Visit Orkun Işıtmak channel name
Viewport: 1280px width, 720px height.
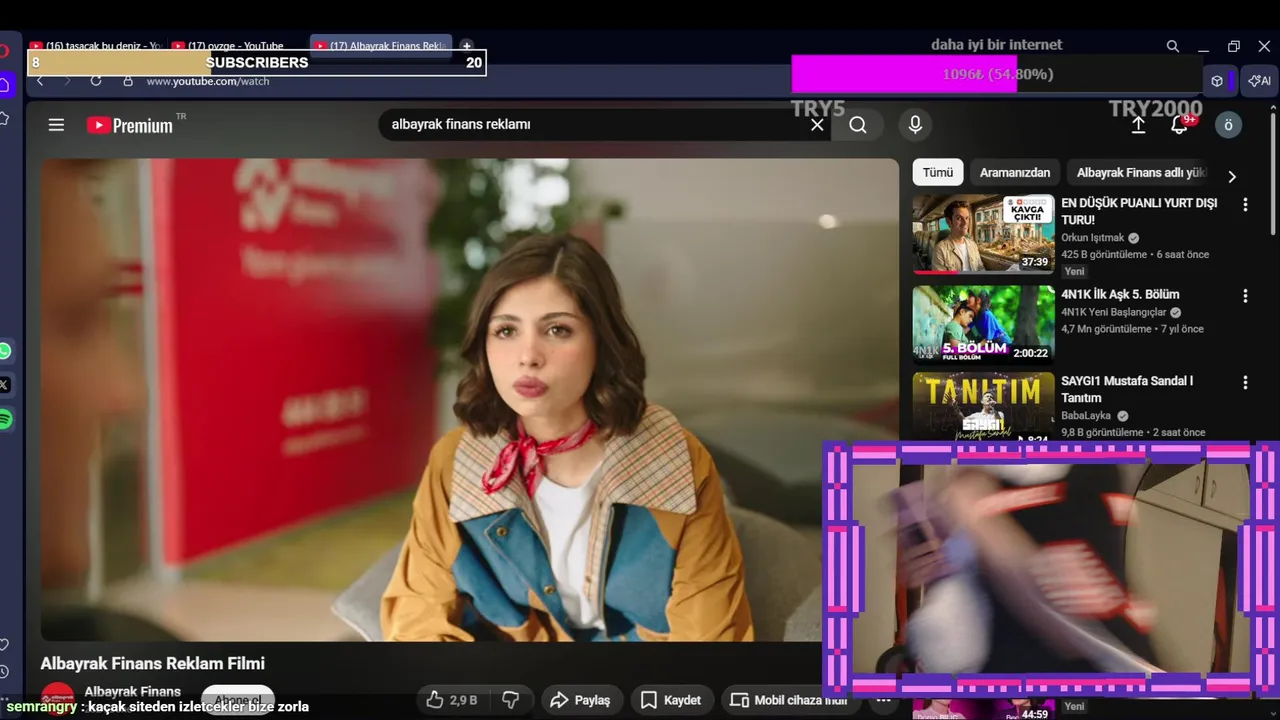[x=1093, y=238]
